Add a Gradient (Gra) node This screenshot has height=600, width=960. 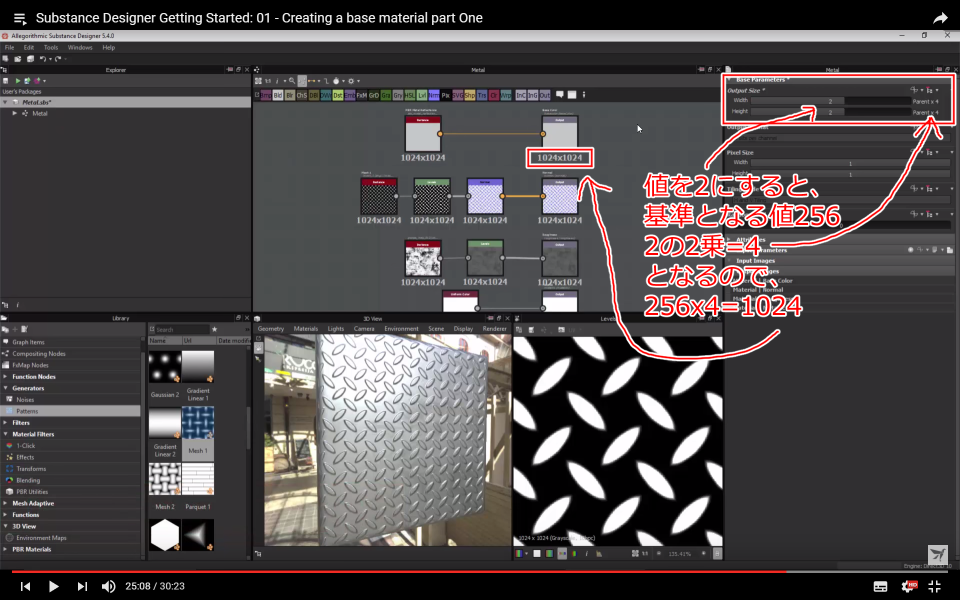tap(386, 96)
